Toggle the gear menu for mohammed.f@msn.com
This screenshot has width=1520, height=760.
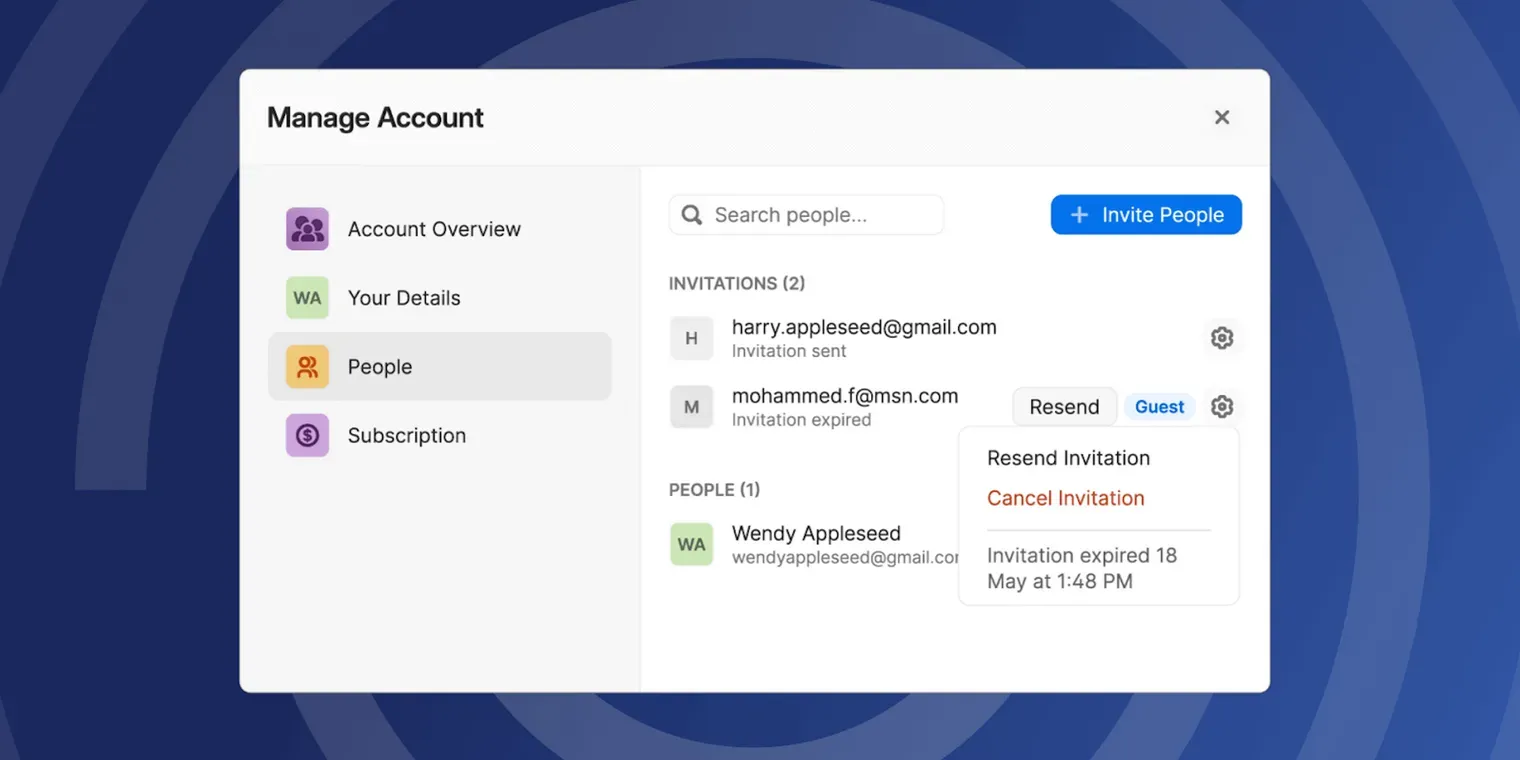(1221, 407)
